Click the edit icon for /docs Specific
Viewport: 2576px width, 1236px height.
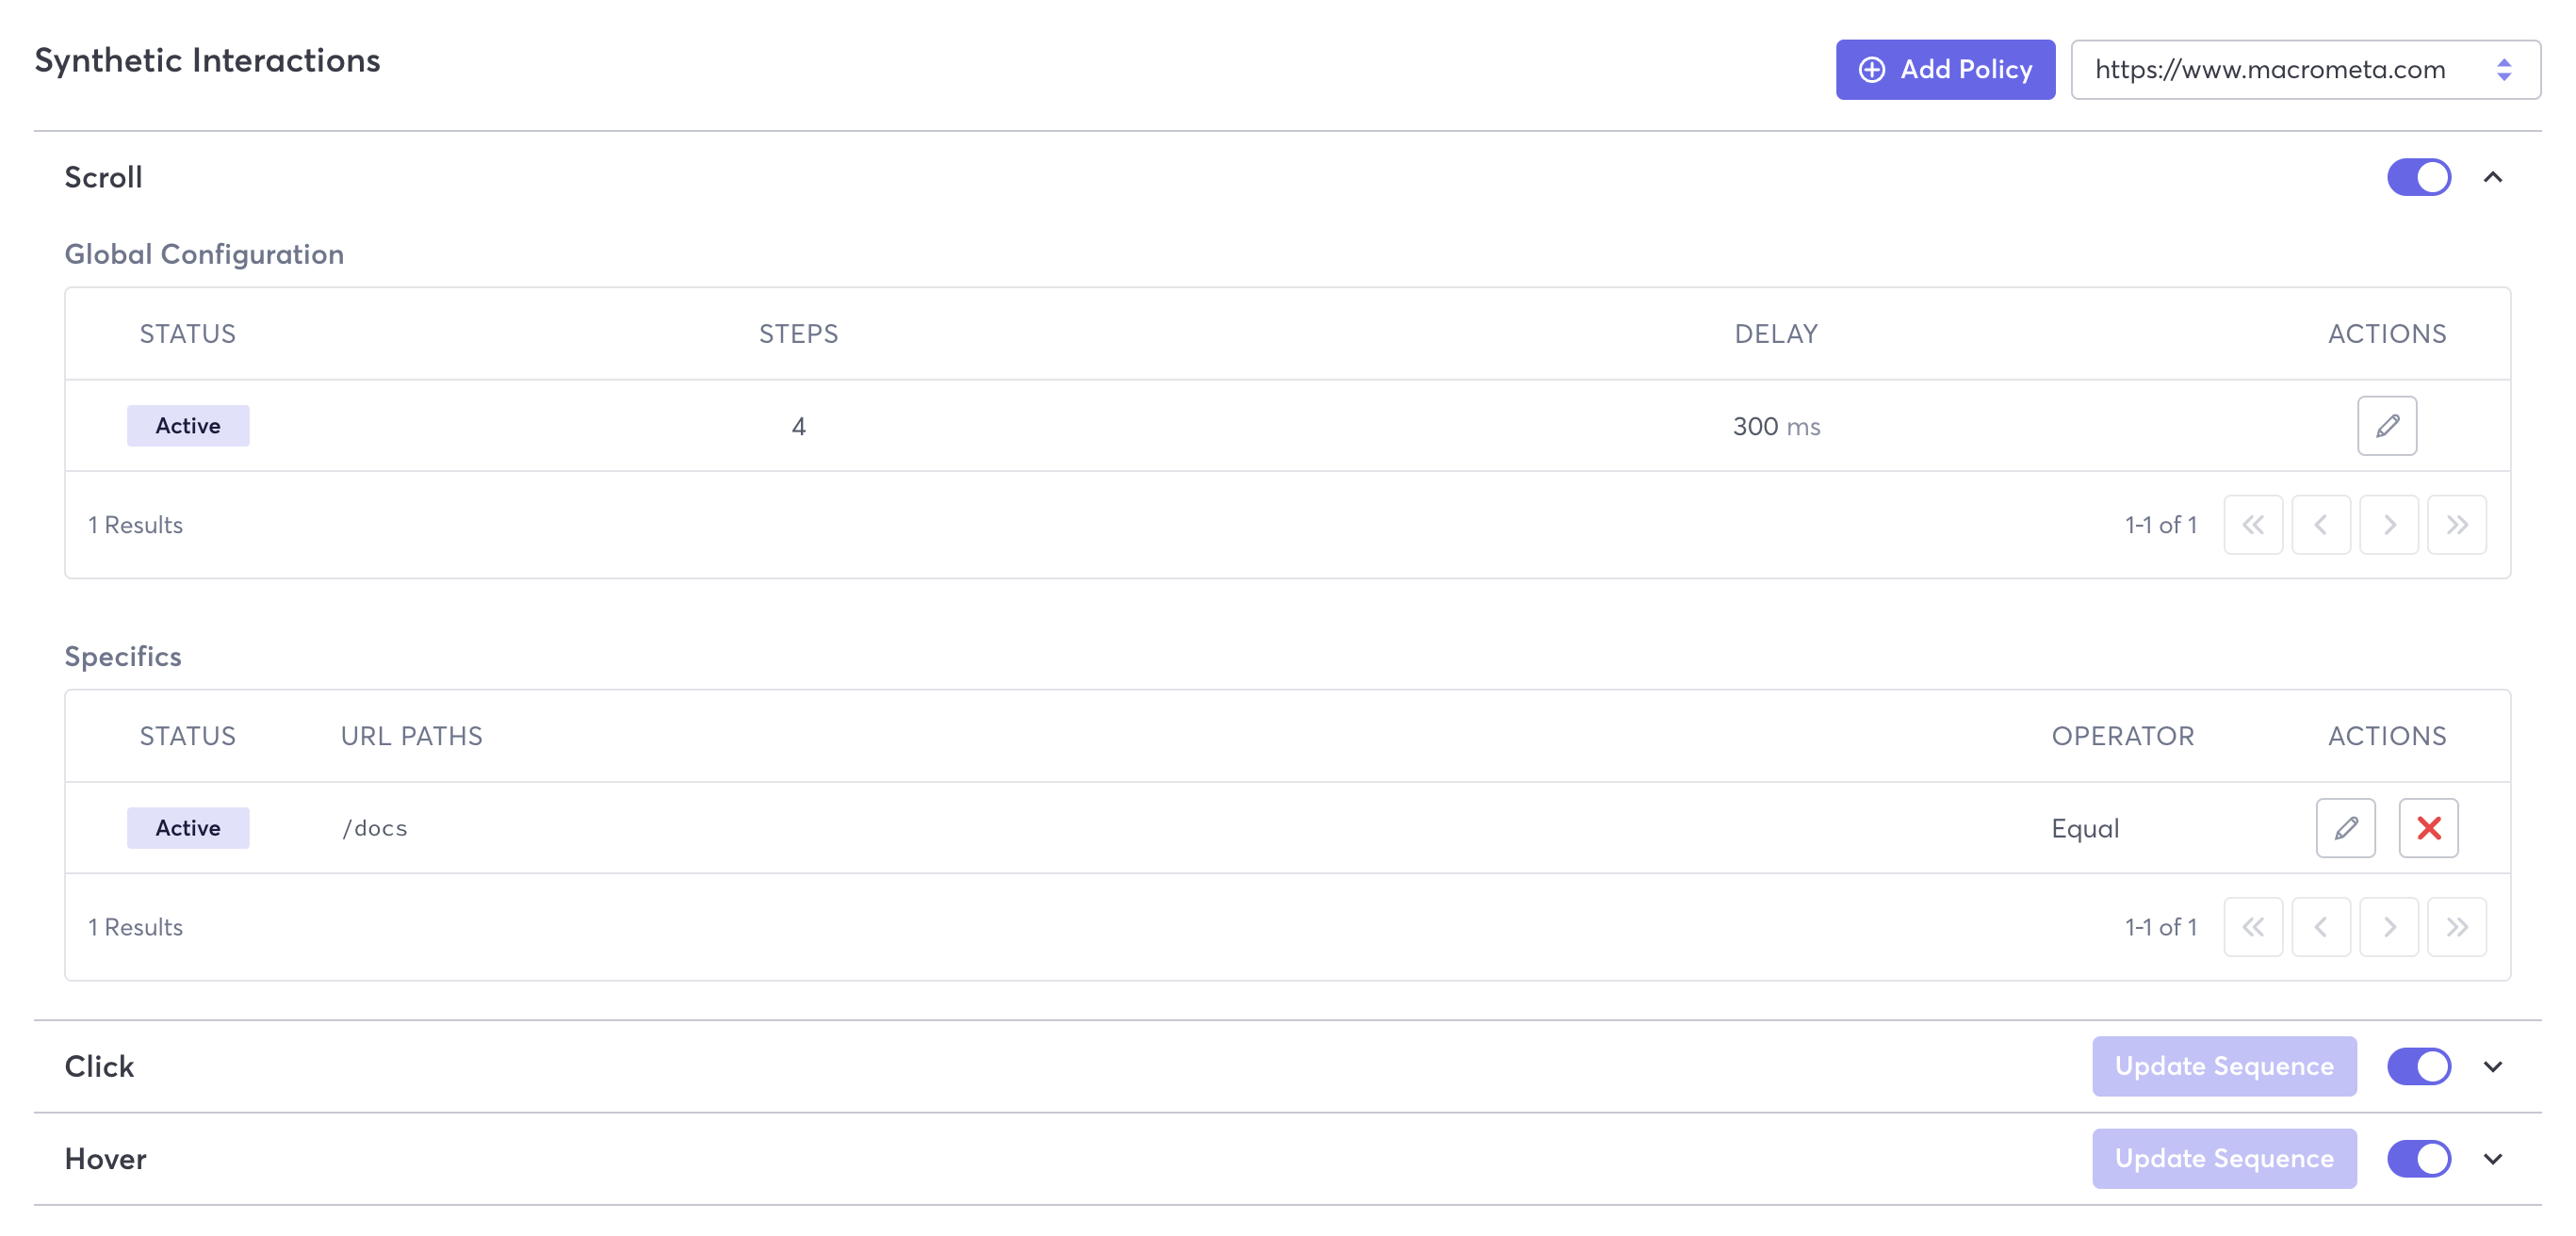(2346, 827)
